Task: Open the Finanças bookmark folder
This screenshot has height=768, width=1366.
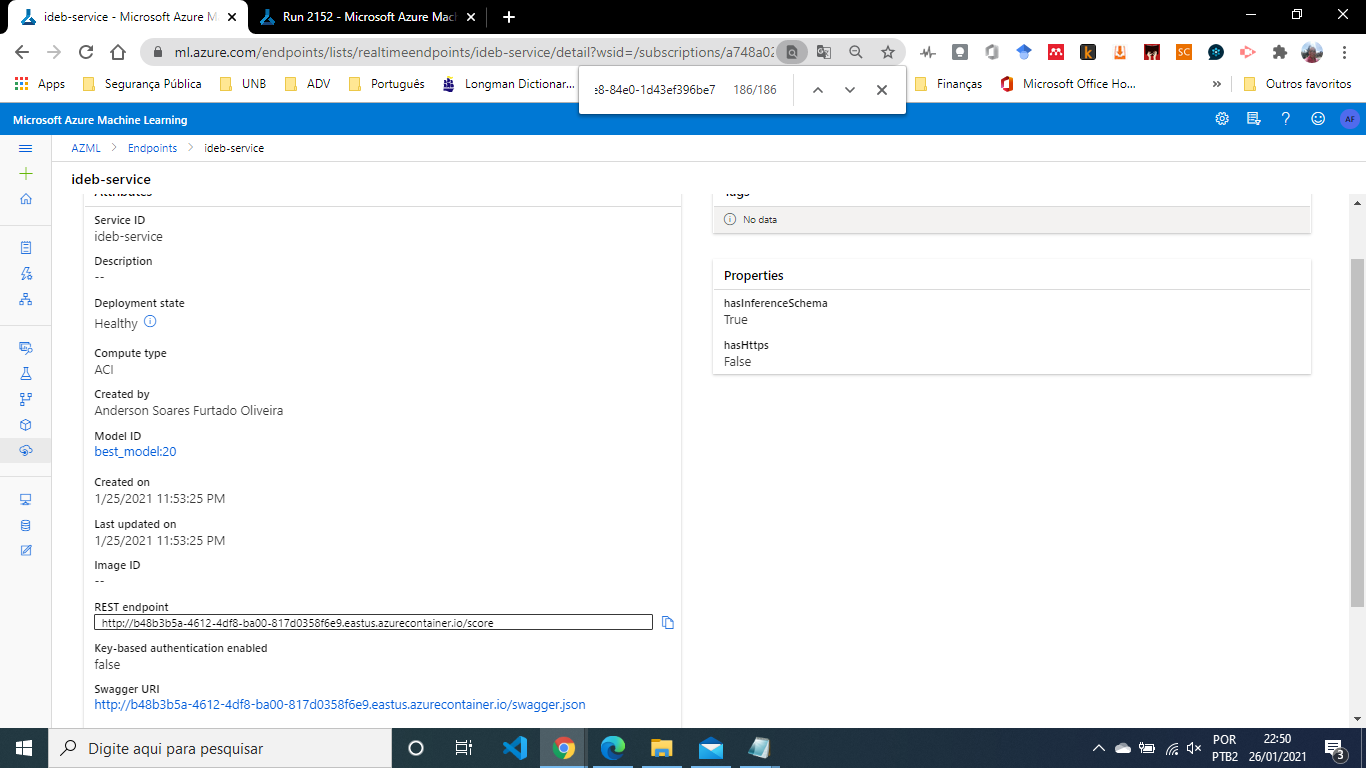Action: (948, 84)
